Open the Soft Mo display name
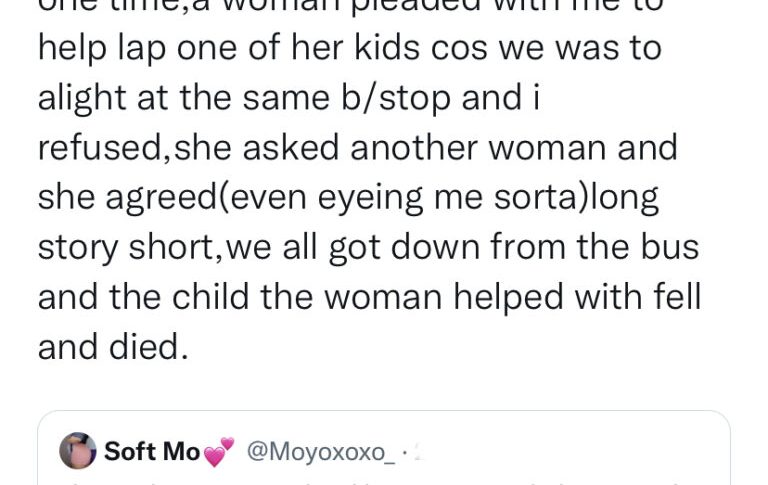Image resolution: width=768 pixels, height=485 pixels. pos(152,452)
